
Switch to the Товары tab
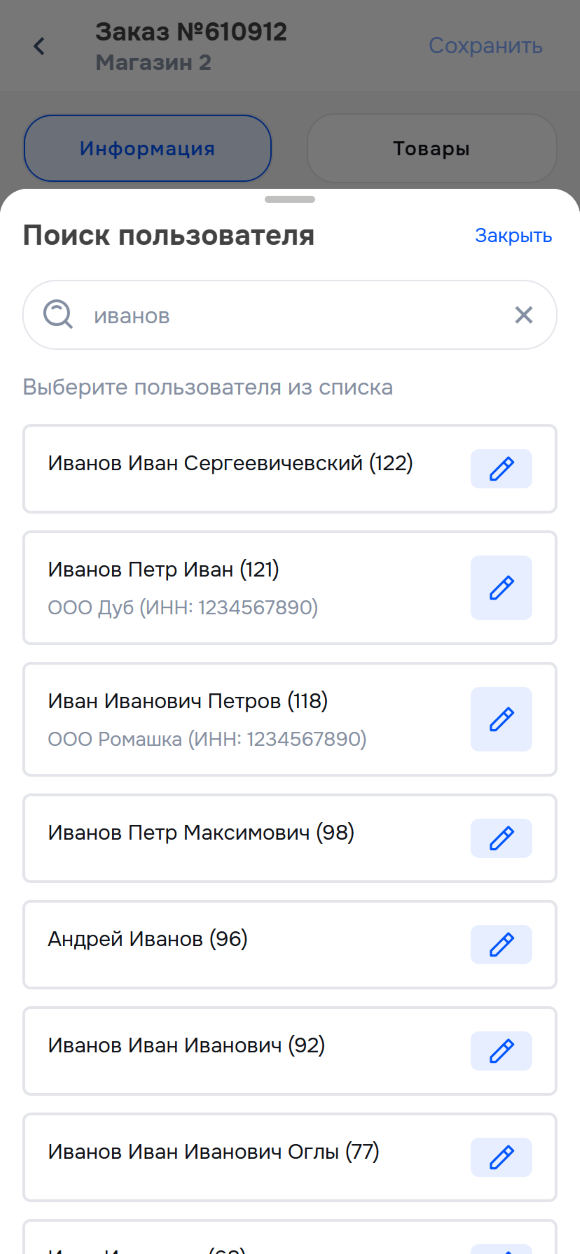431,148
